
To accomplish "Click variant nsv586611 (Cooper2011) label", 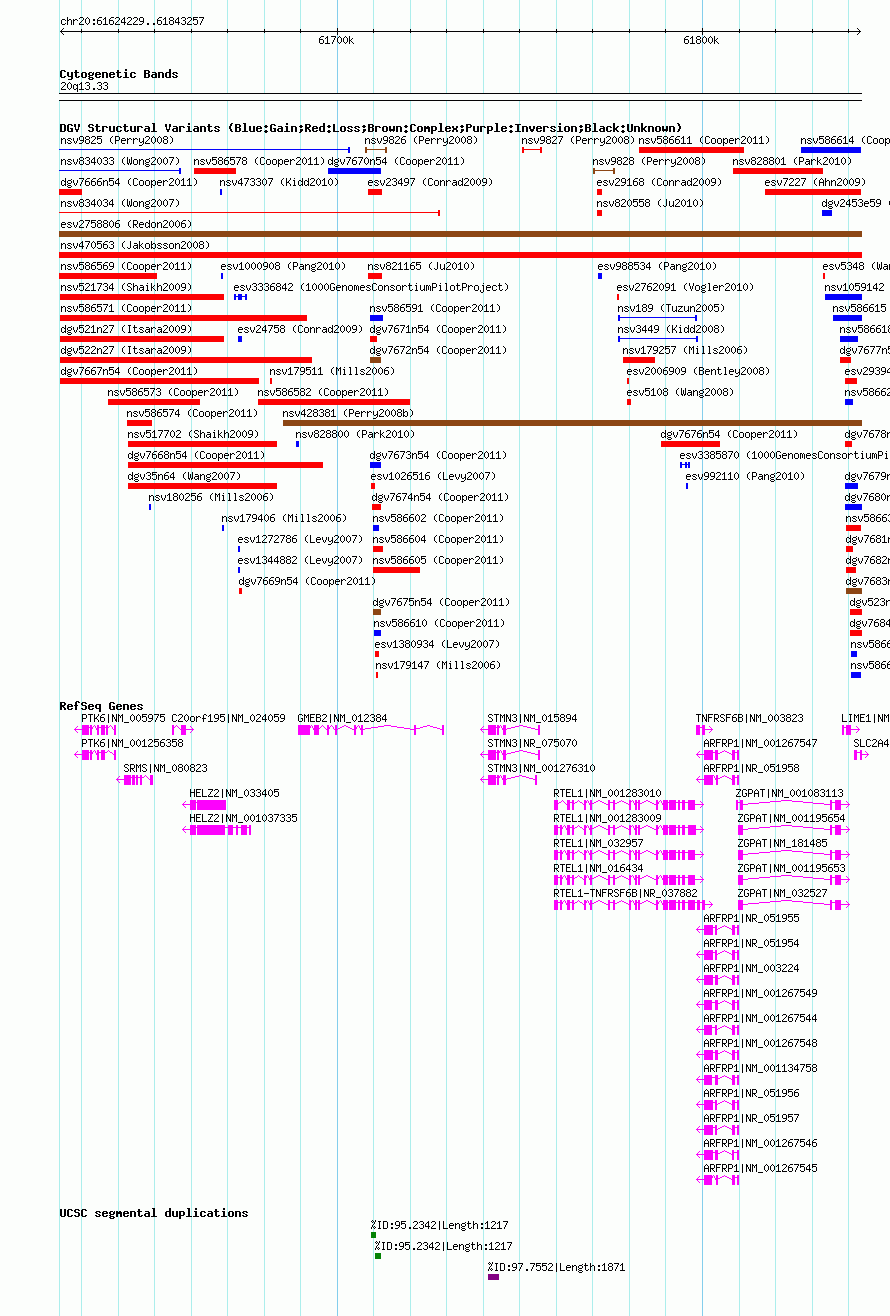I will 704,141.
